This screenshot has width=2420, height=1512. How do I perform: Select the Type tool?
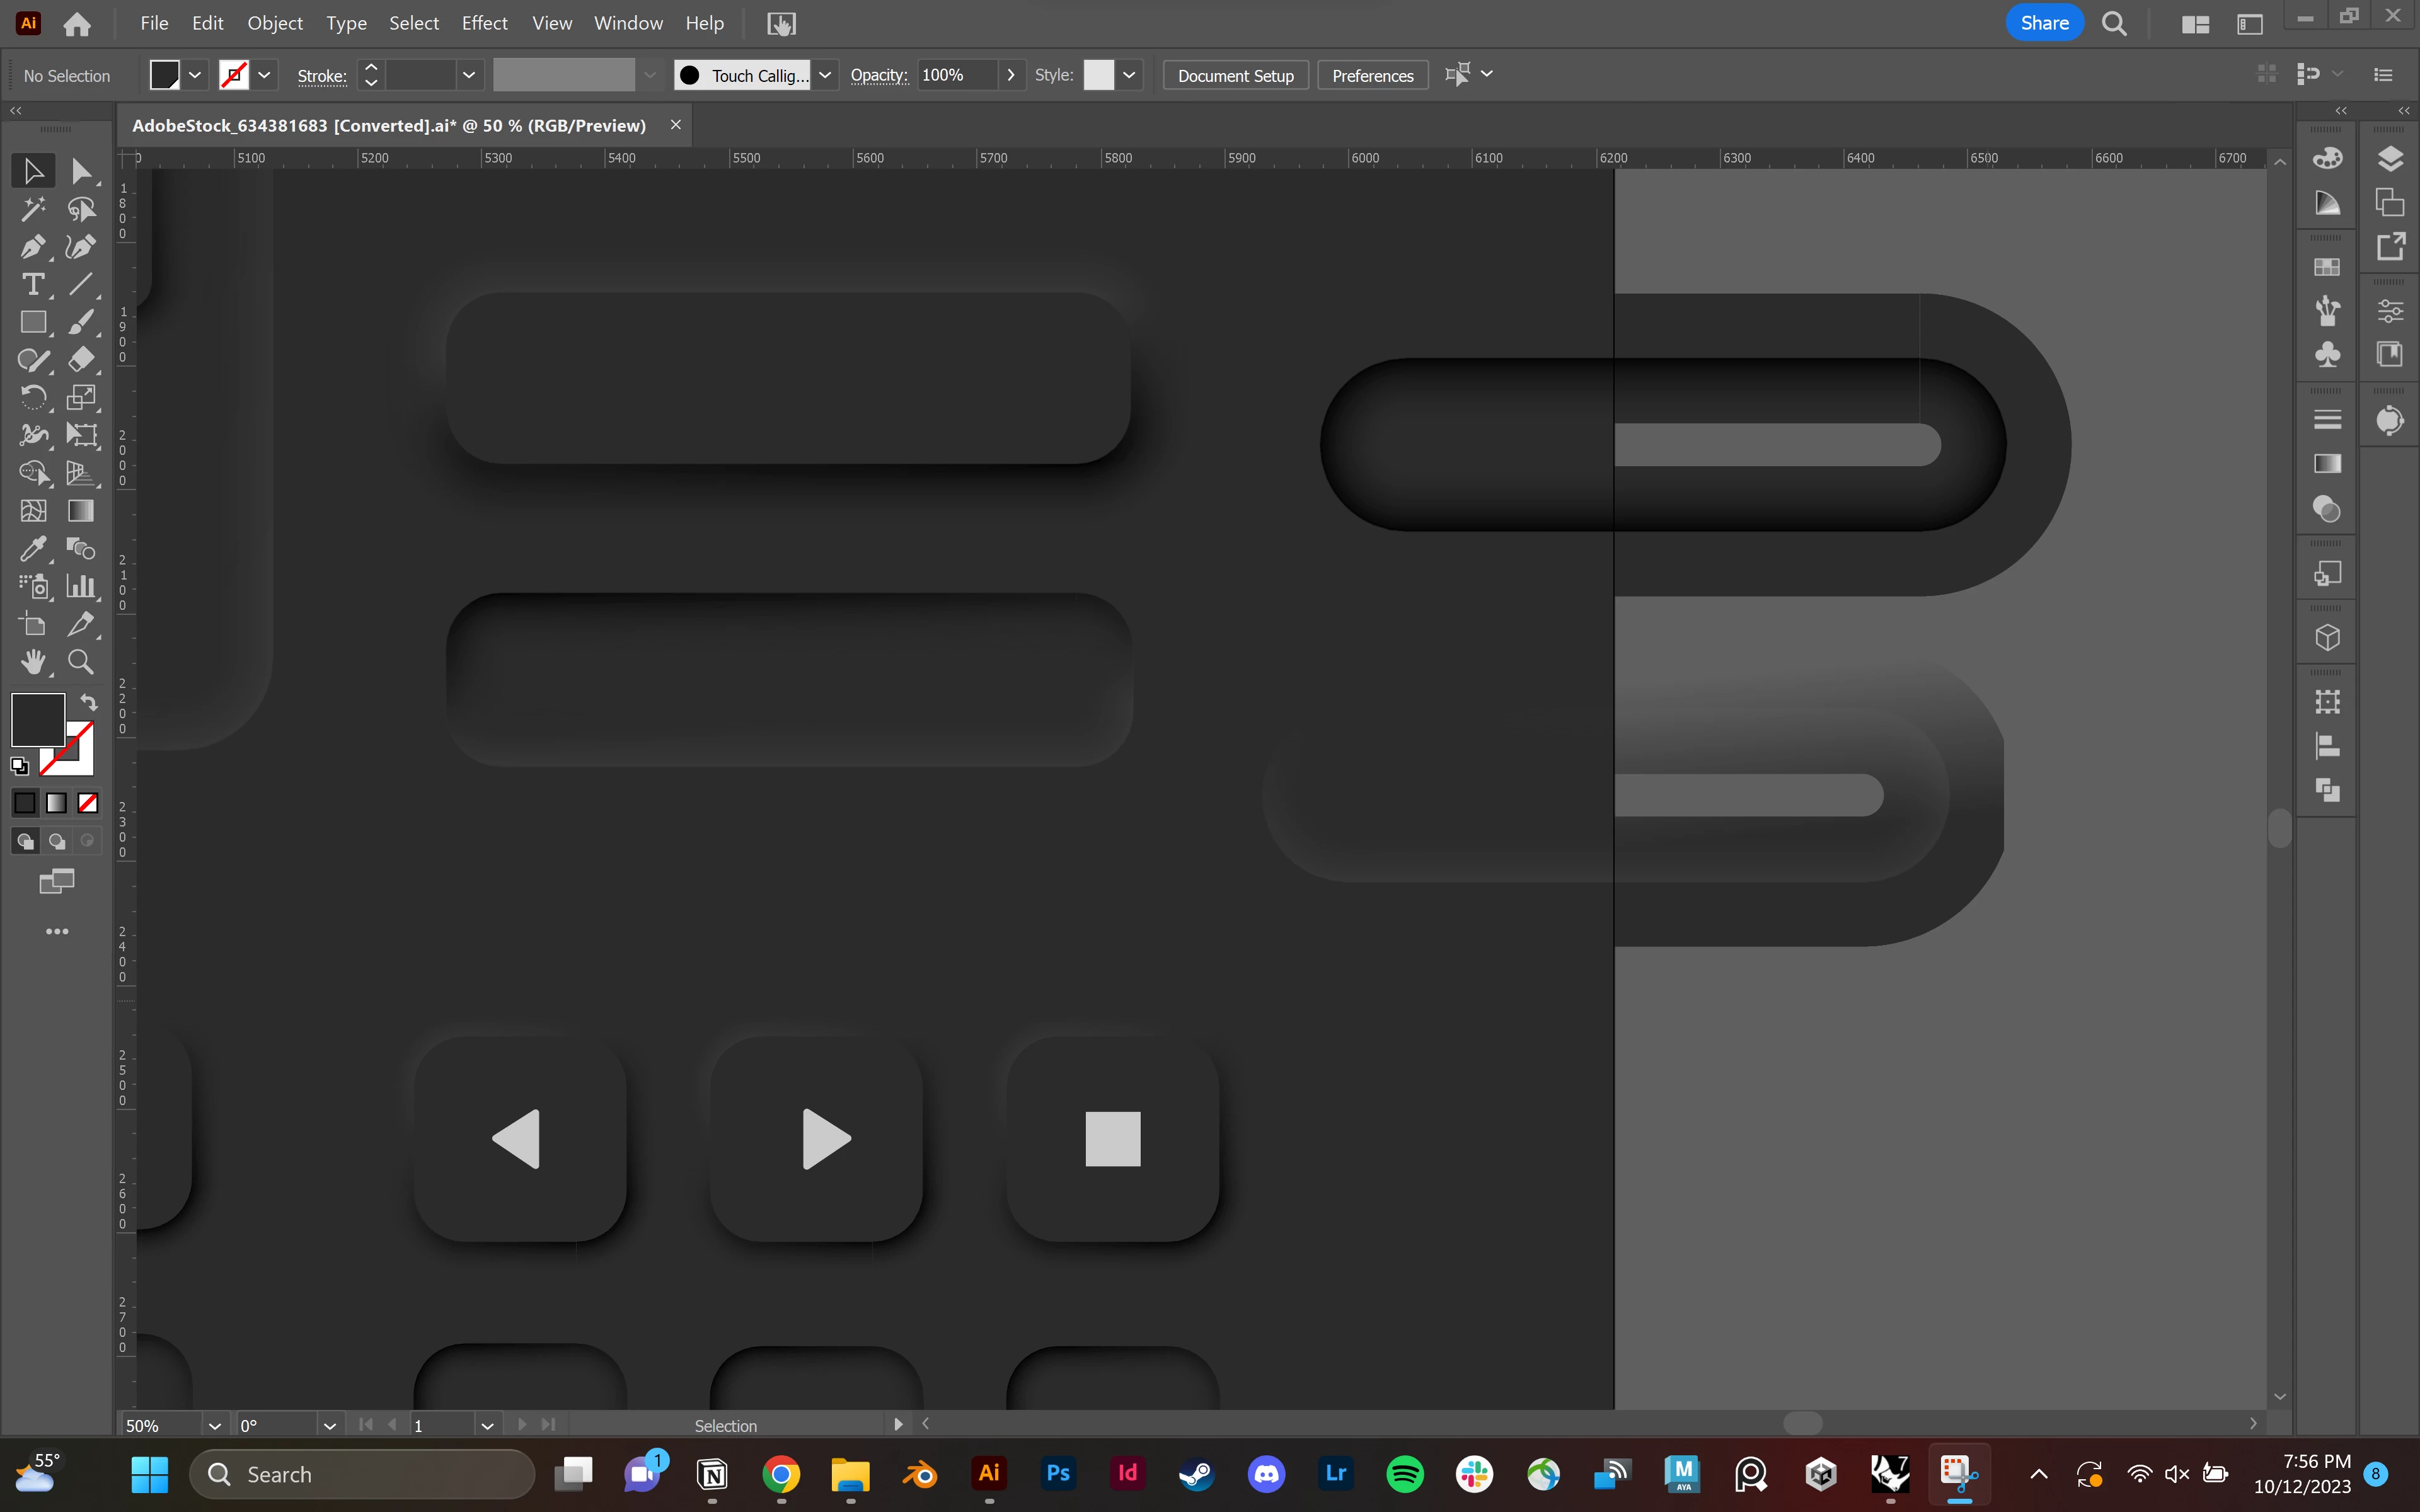[32, 285]
